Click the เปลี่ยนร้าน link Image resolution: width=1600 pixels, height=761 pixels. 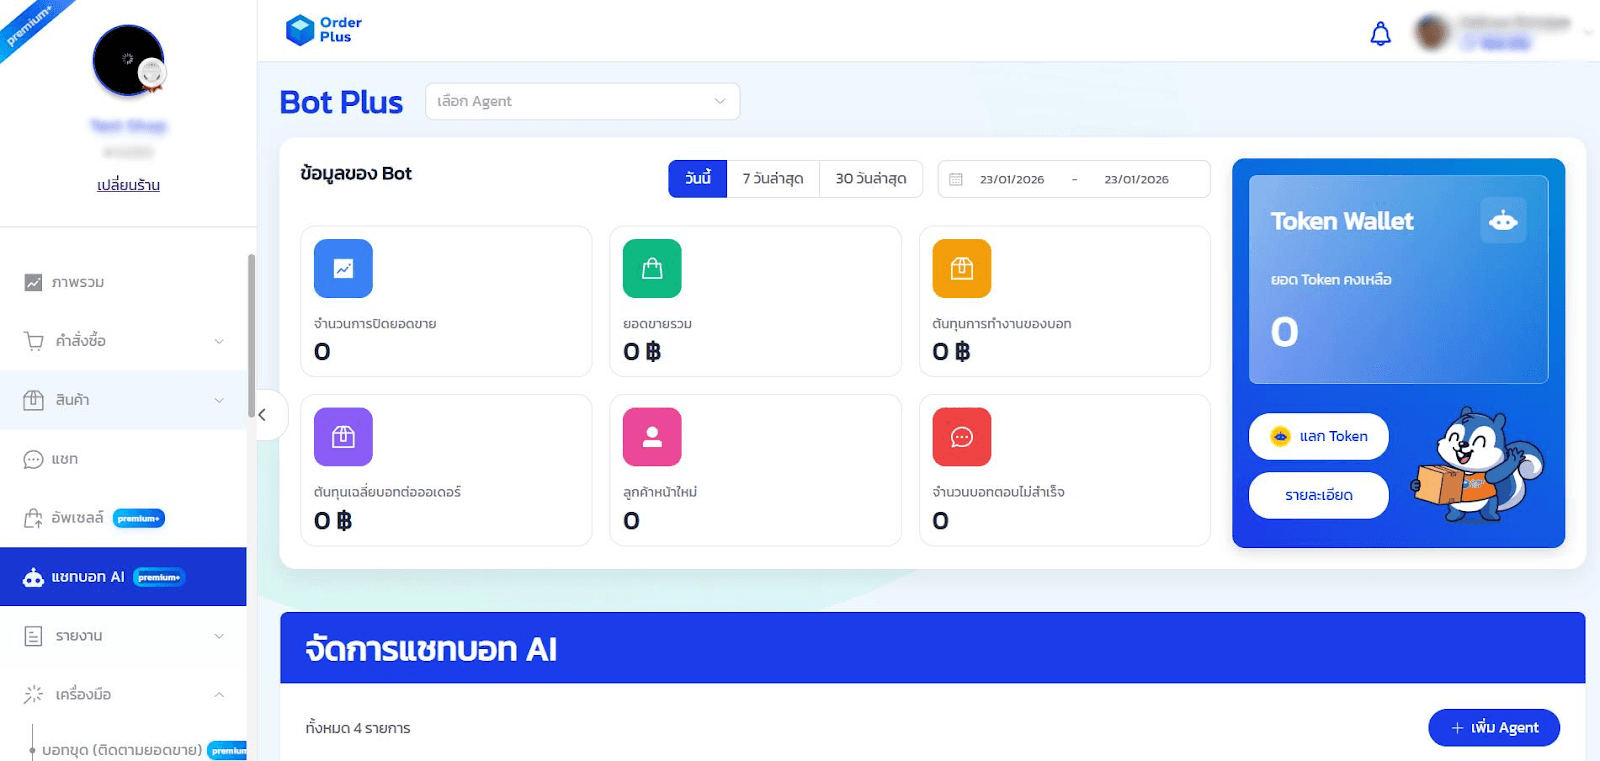(128, 185)
